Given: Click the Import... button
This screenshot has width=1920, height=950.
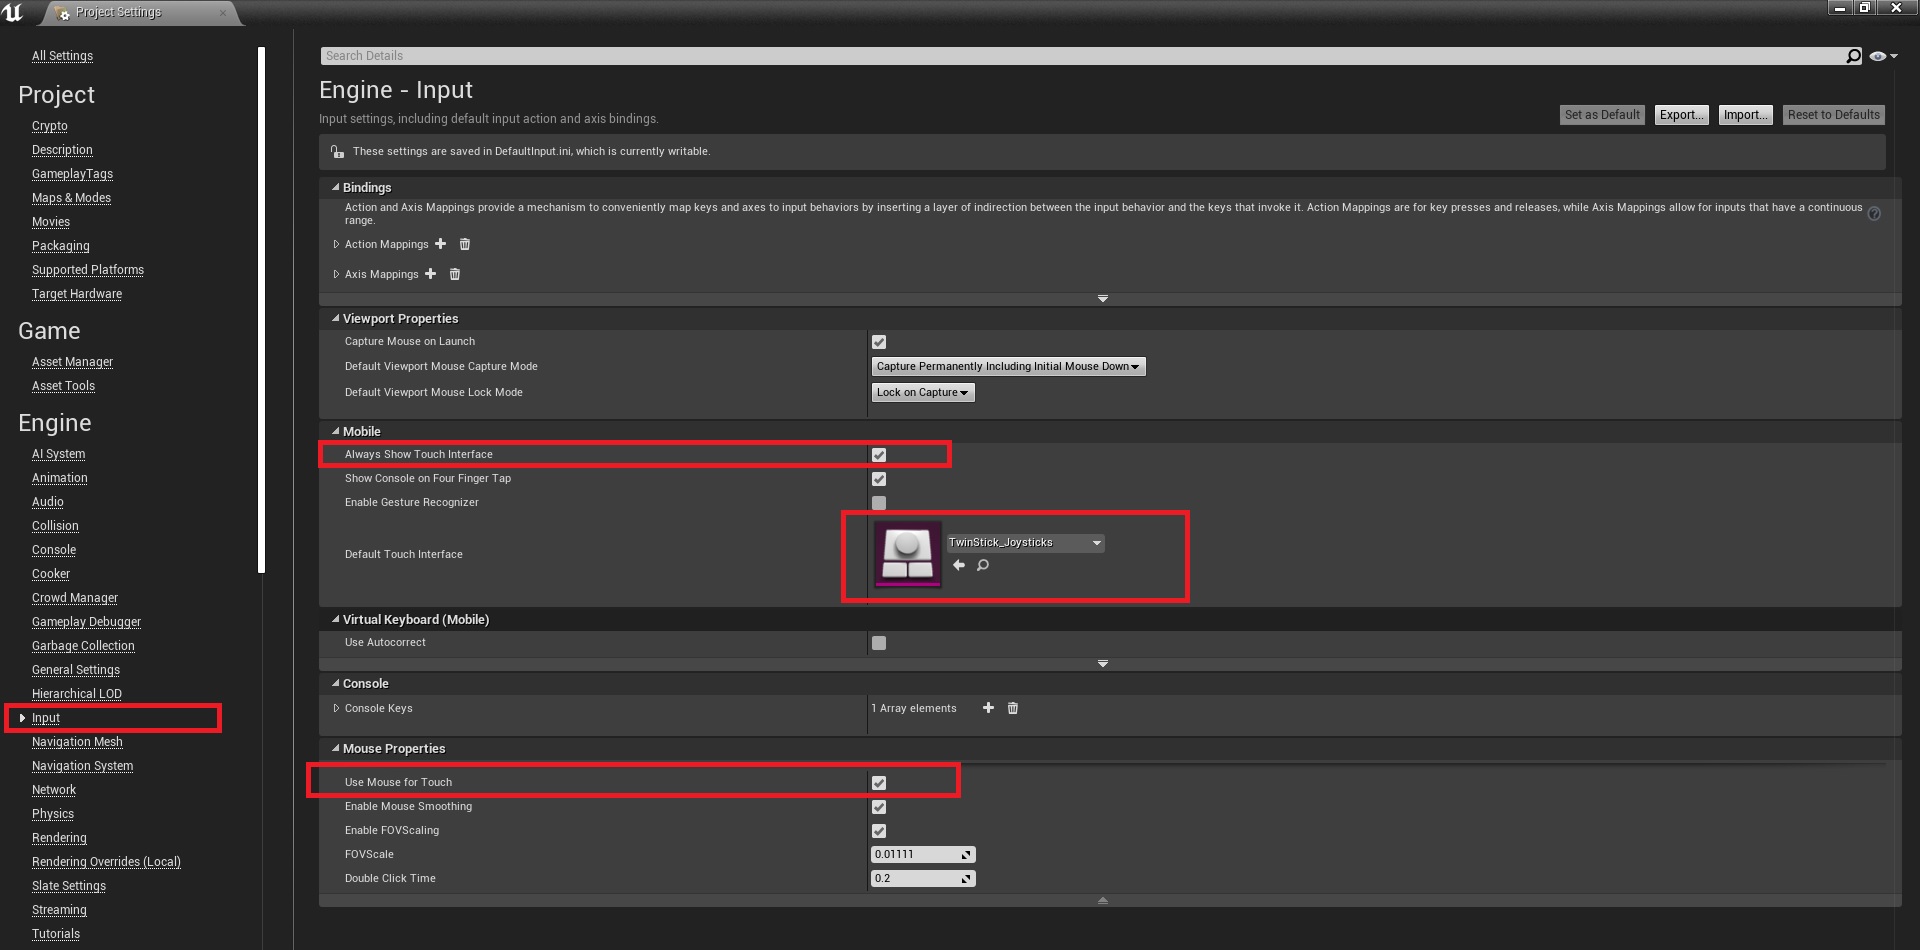Looking at the screenshot, I should point(1745,115).
